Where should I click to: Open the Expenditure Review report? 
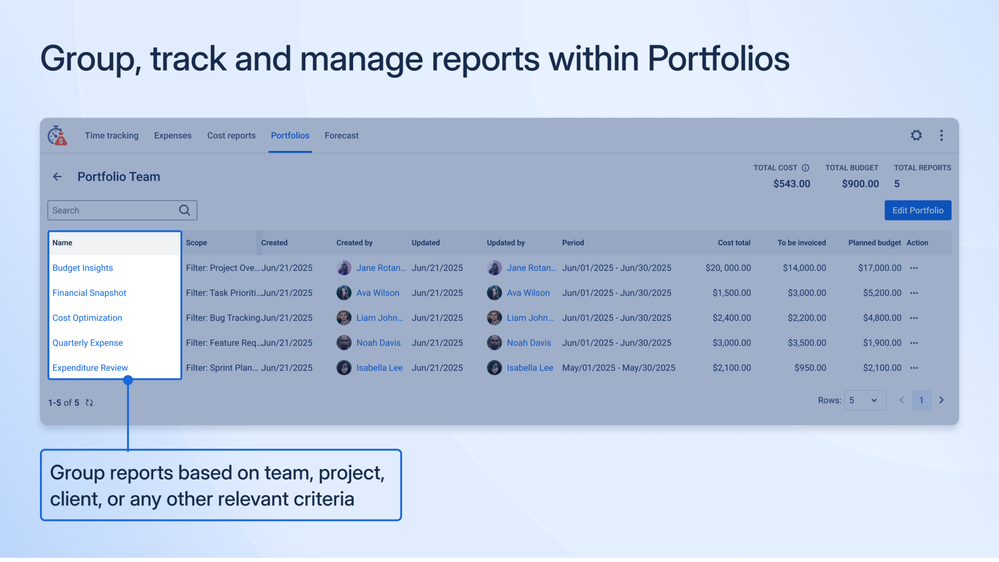click(90, 368)
